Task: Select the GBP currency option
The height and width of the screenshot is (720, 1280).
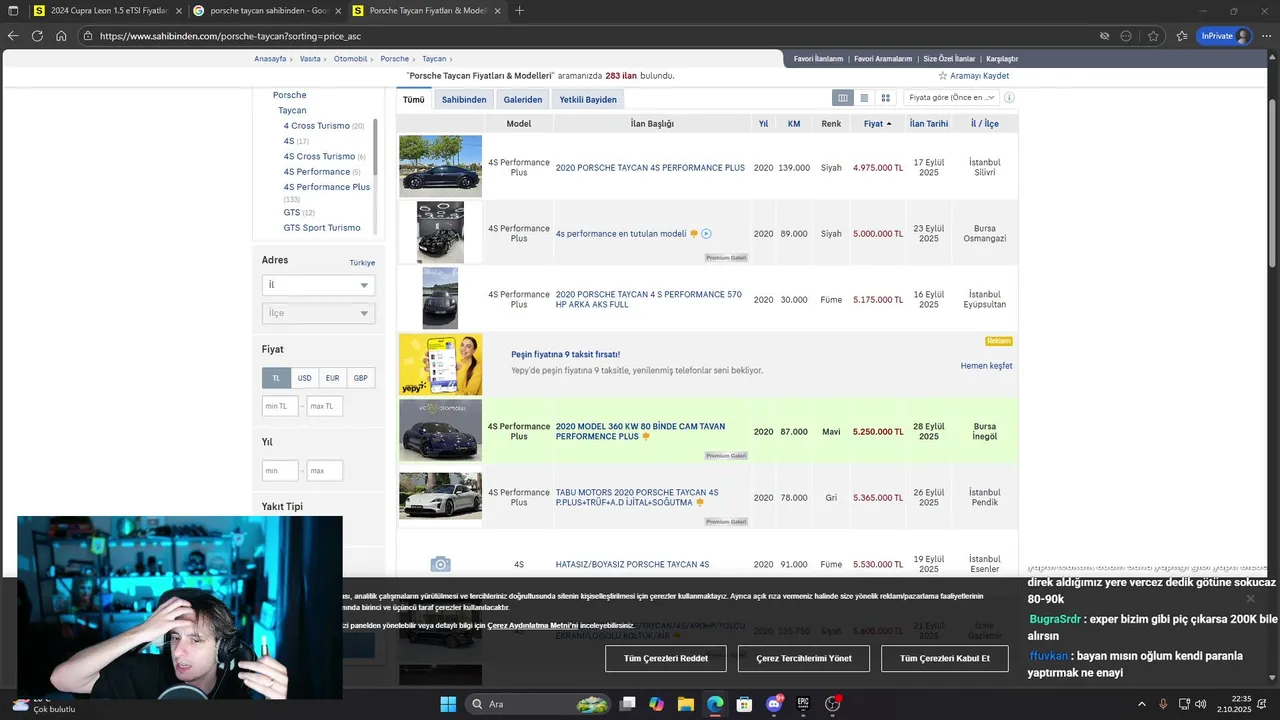Action: pyautogui.click(x=360, y=378)
